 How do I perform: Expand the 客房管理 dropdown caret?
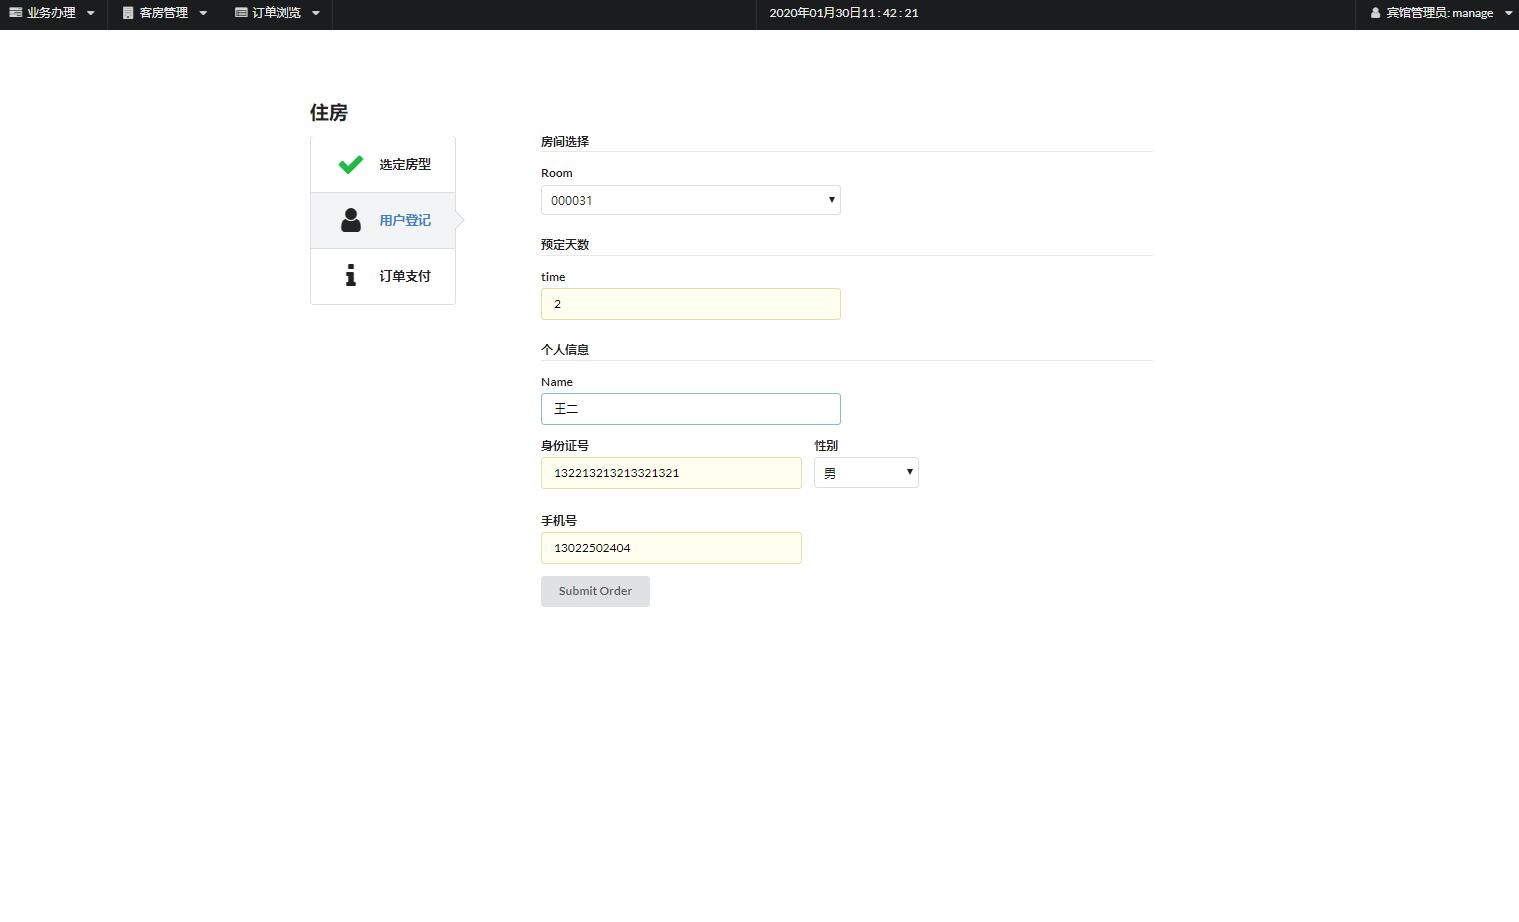(x=203, y=14)
